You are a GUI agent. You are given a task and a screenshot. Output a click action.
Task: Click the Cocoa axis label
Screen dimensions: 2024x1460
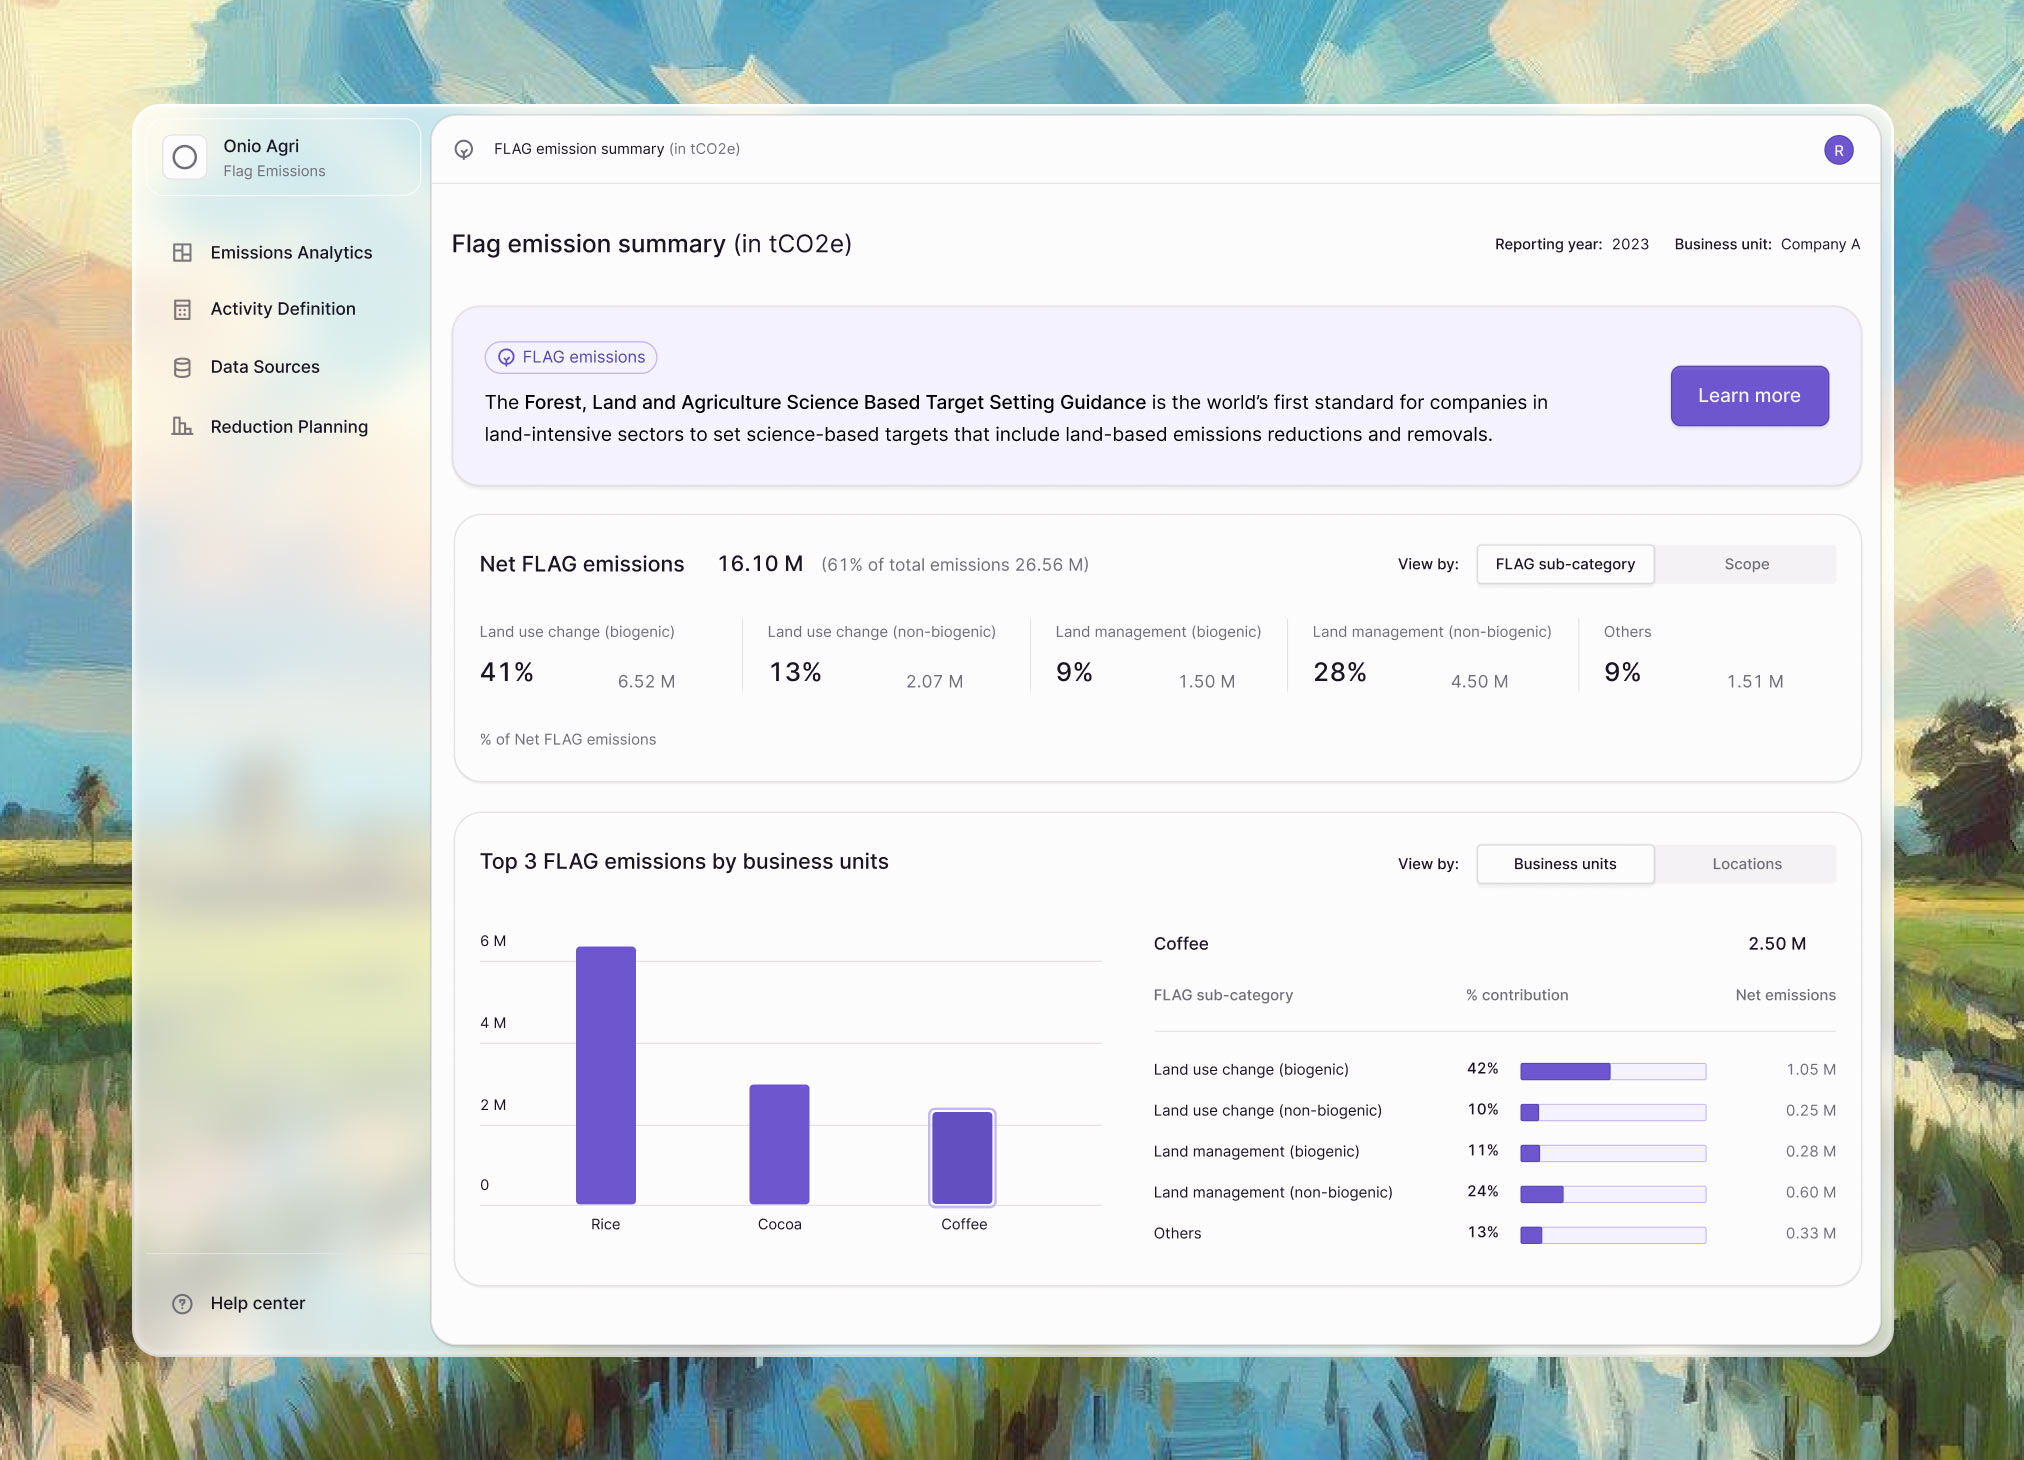779,1224
